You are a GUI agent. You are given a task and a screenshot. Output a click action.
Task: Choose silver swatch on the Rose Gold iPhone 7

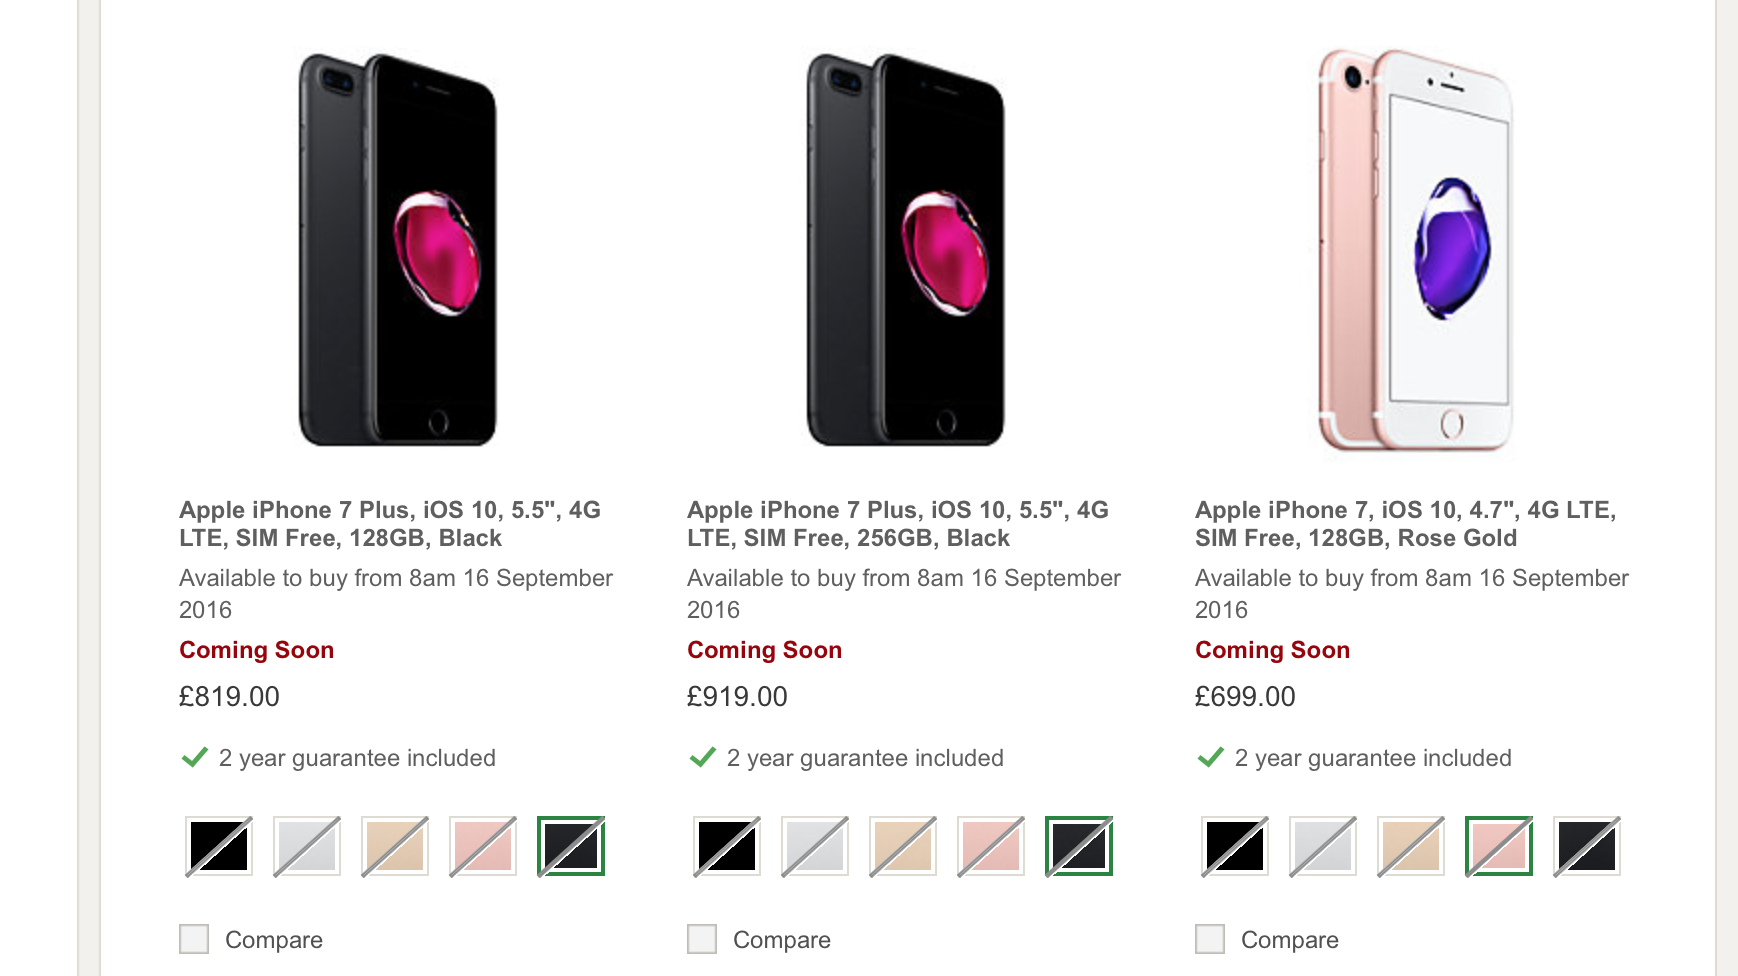coord(1323,846)
